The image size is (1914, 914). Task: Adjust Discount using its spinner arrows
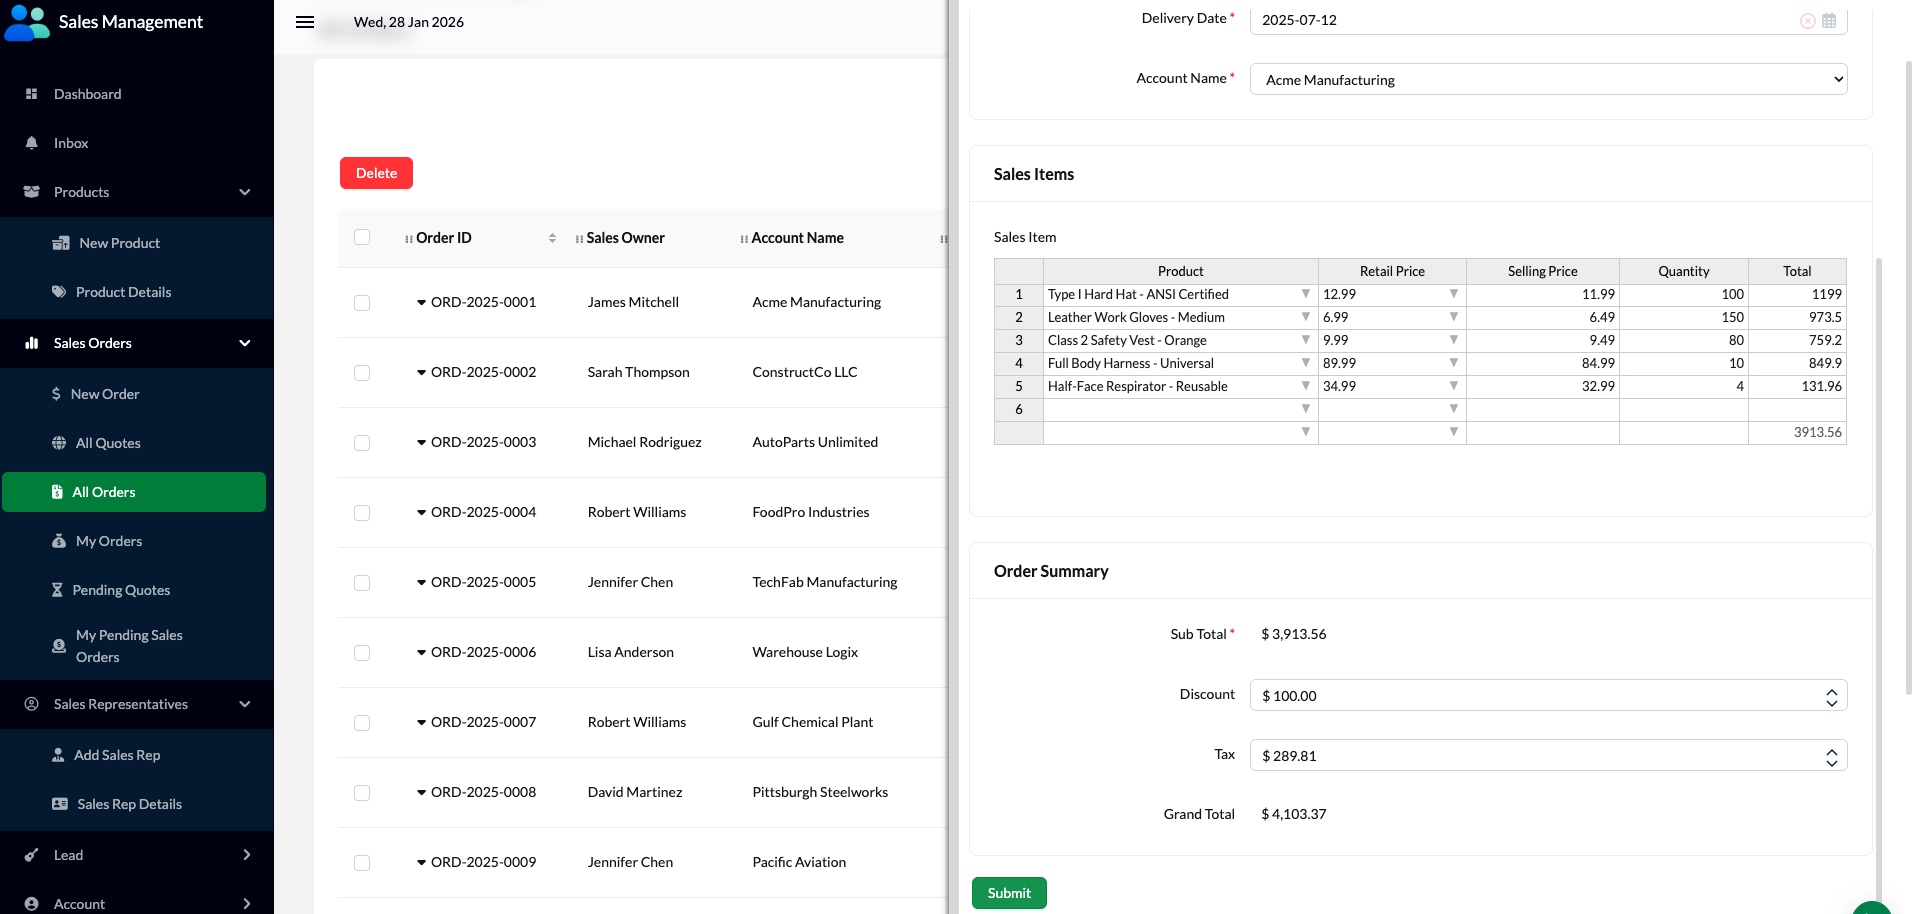tap(1831, 696)
